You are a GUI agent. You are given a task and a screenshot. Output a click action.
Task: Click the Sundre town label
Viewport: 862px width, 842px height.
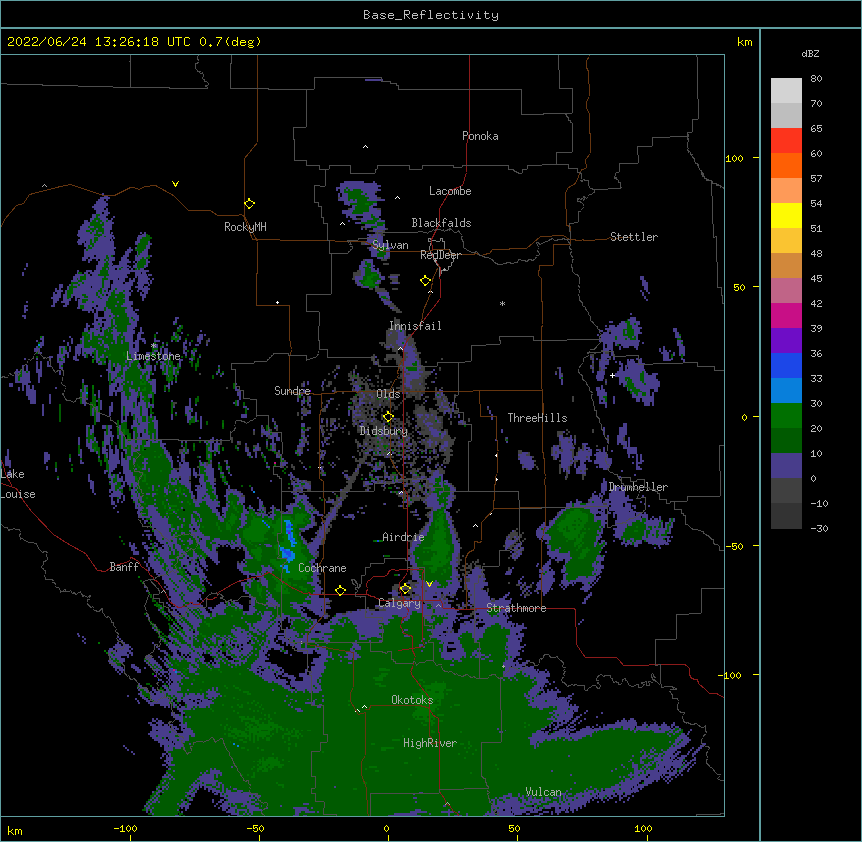[292, 391]
